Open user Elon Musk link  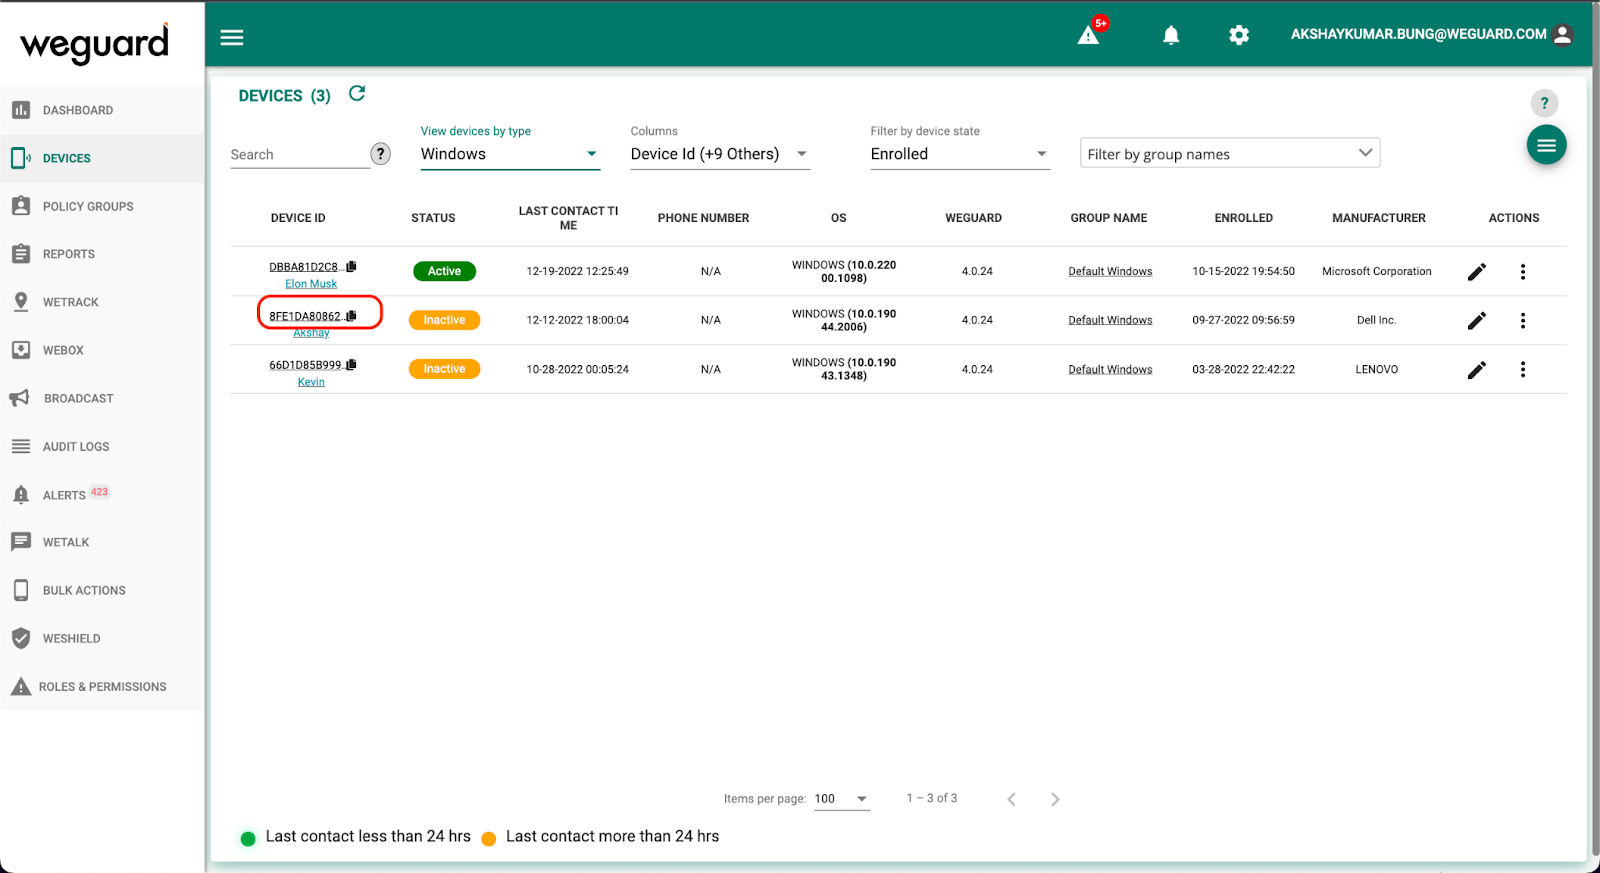pos(311,284)
